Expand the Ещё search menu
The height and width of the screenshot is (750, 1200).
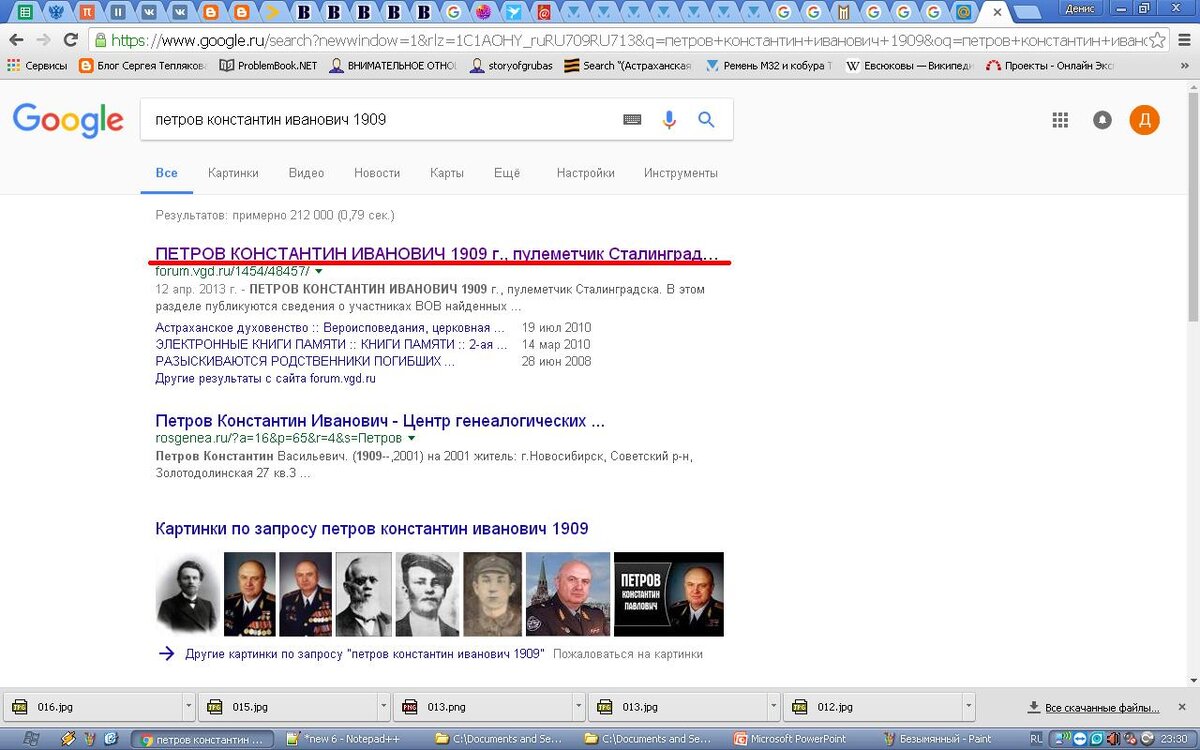[x=507, y=173]
